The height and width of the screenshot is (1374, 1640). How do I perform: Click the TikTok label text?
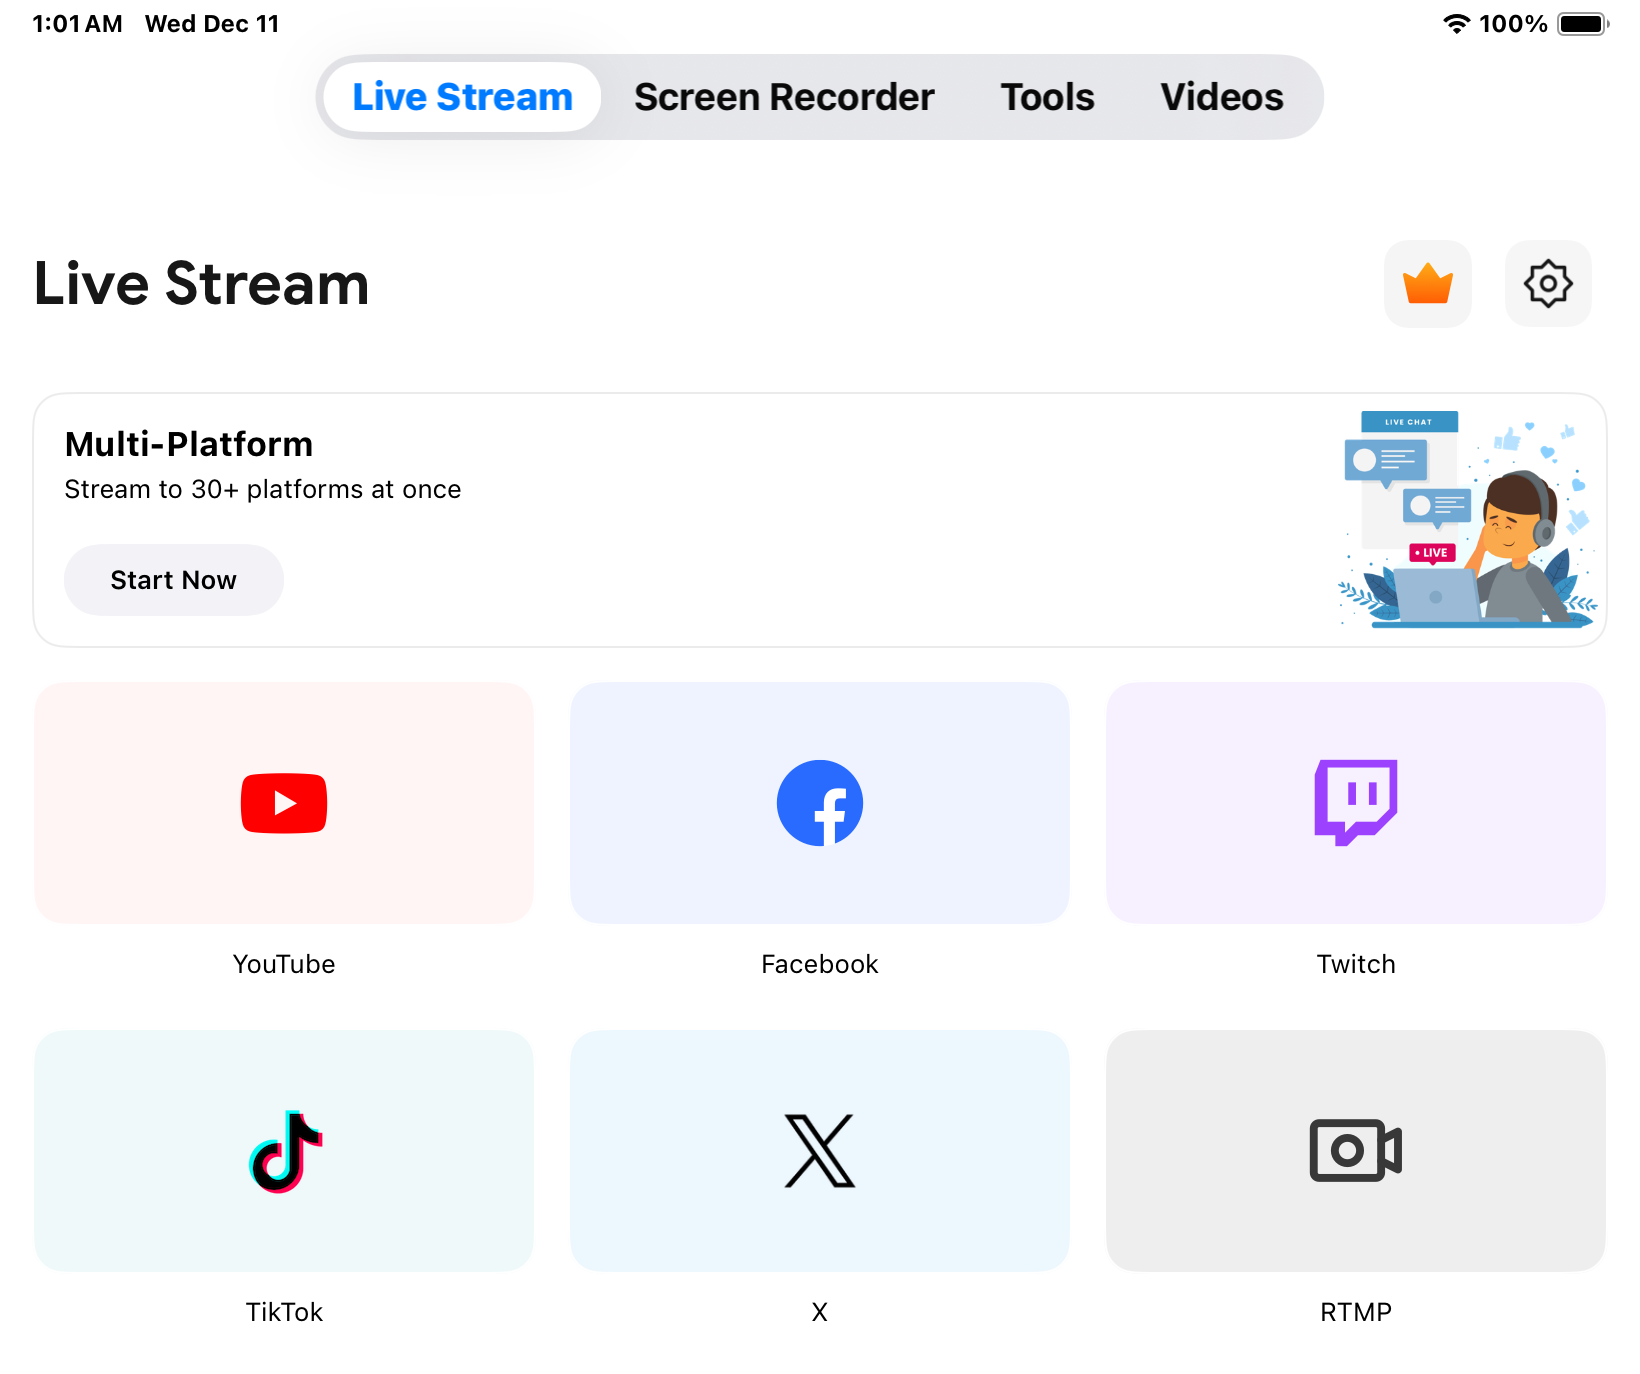coord(284,1312)
